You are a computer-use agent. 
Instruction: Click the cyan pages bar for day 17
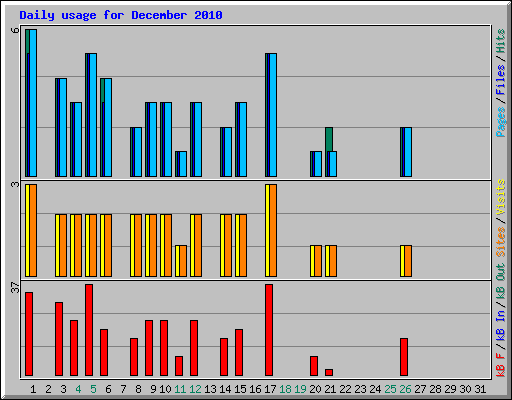[273, 115]
